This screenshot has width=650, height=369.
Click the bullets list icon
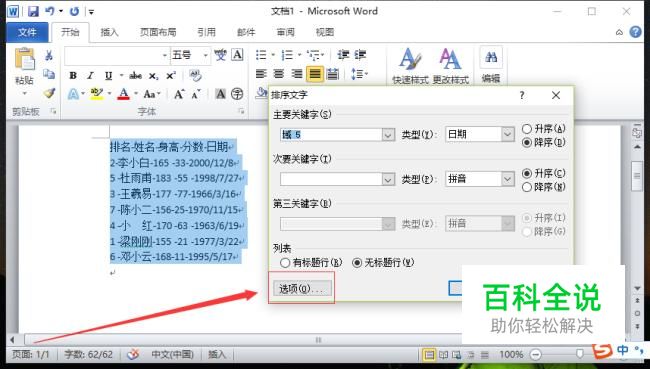click(x=261, y=55)
